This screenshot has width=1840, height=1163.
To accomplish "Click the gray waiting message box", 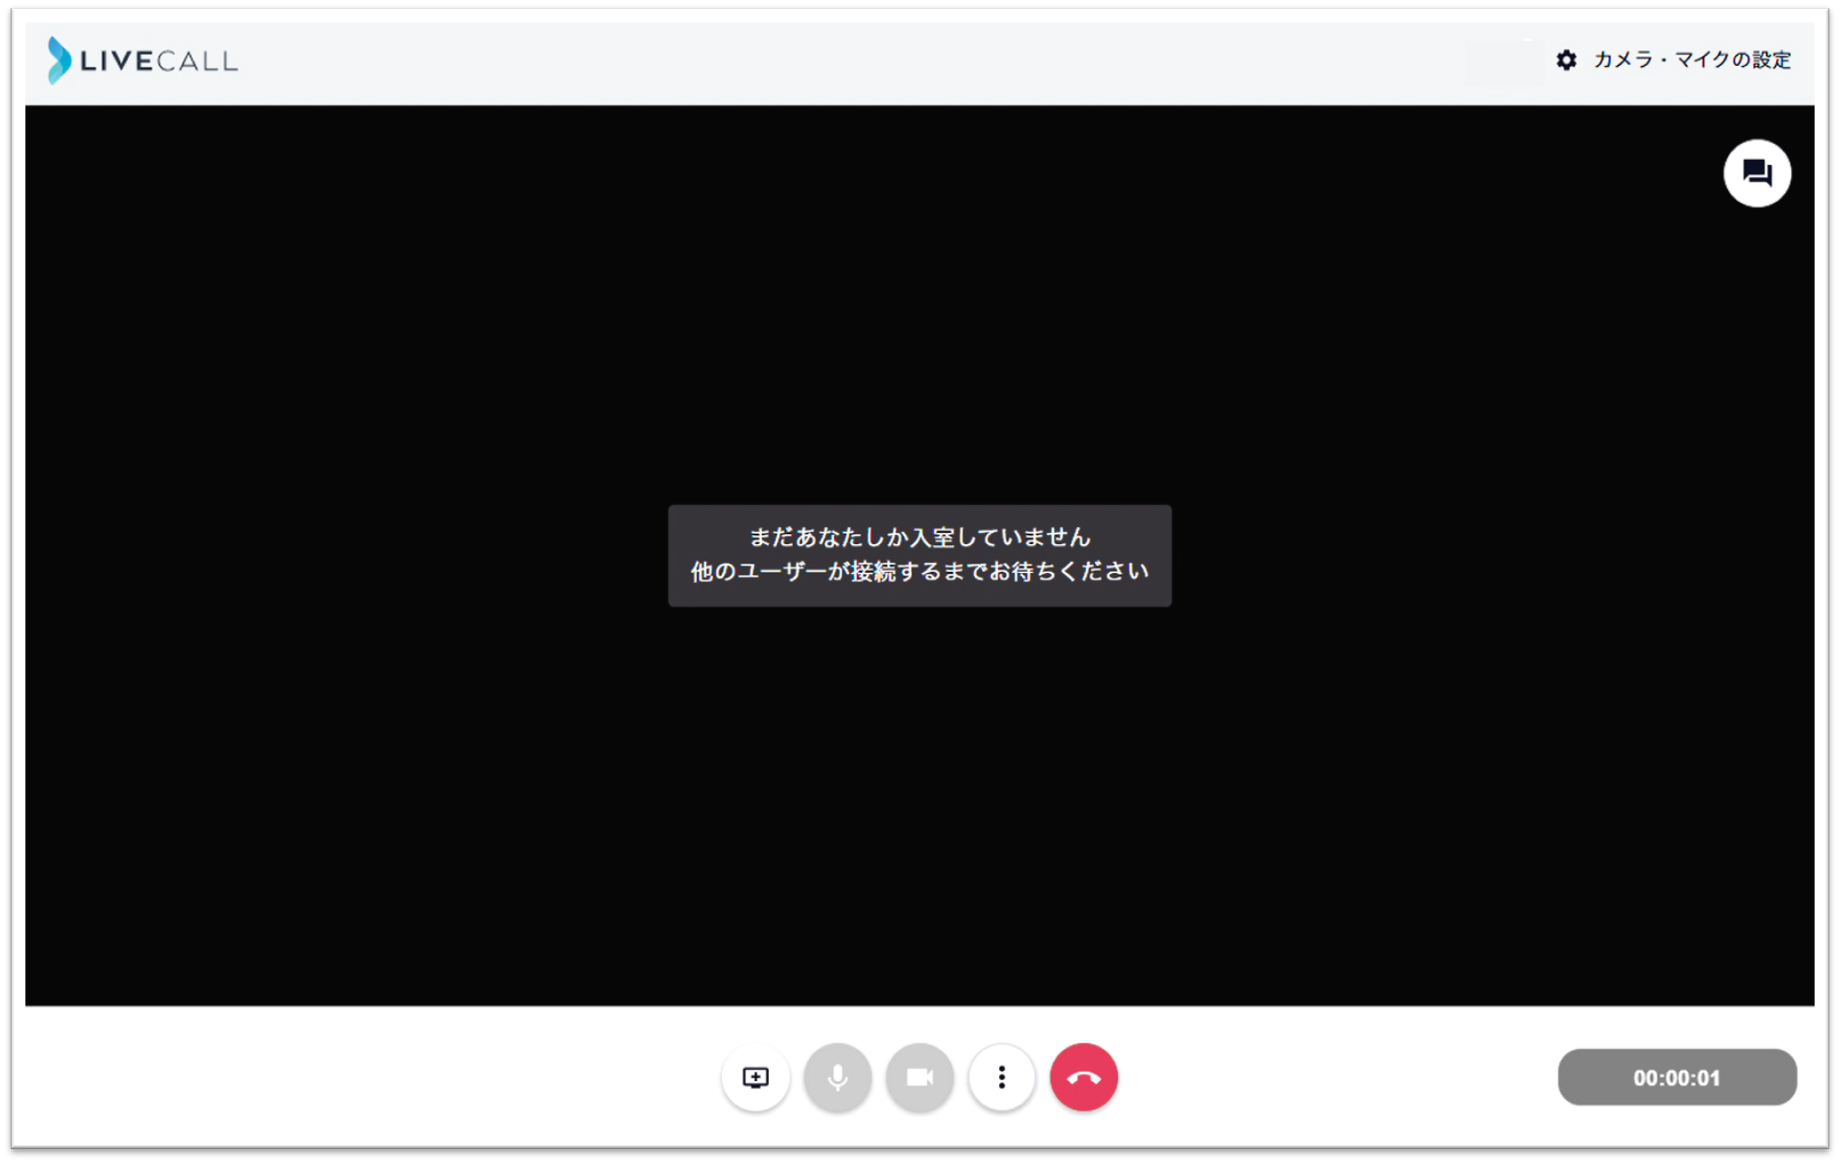I will coord(918,555).
